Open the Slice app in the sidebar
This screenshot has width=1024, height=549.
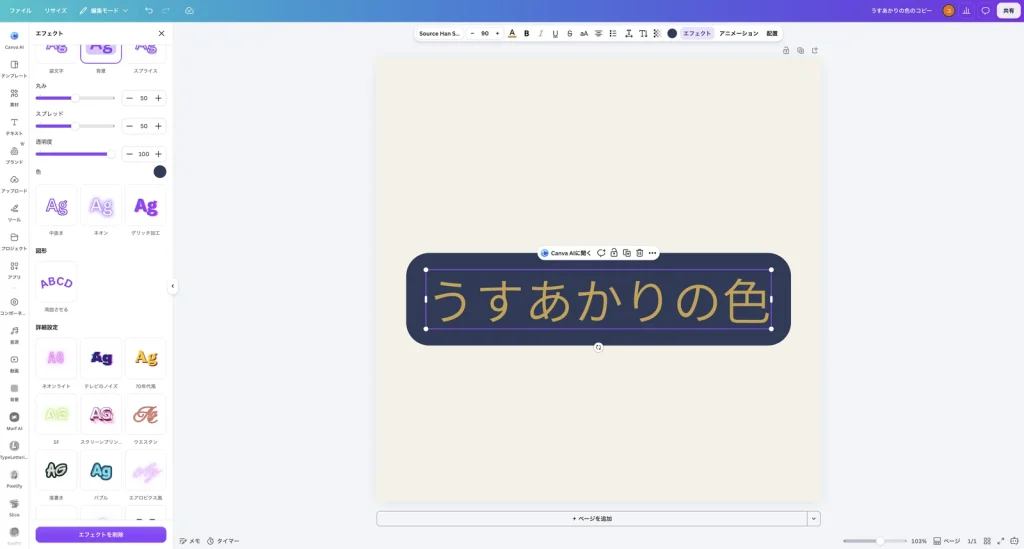[x=14, y=507]
